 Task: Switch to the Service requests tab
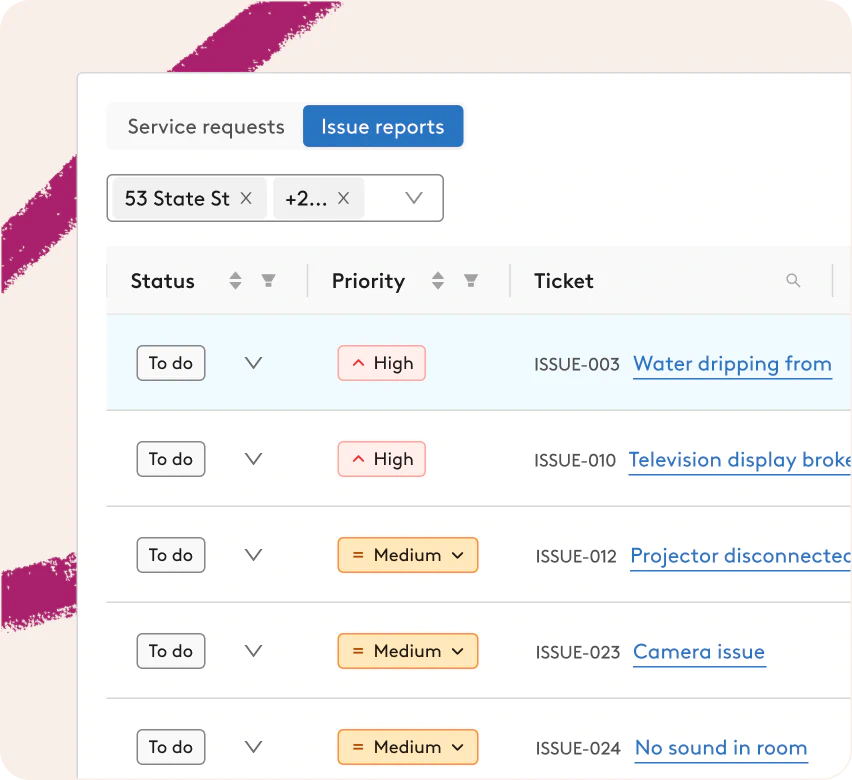(205, 127)
